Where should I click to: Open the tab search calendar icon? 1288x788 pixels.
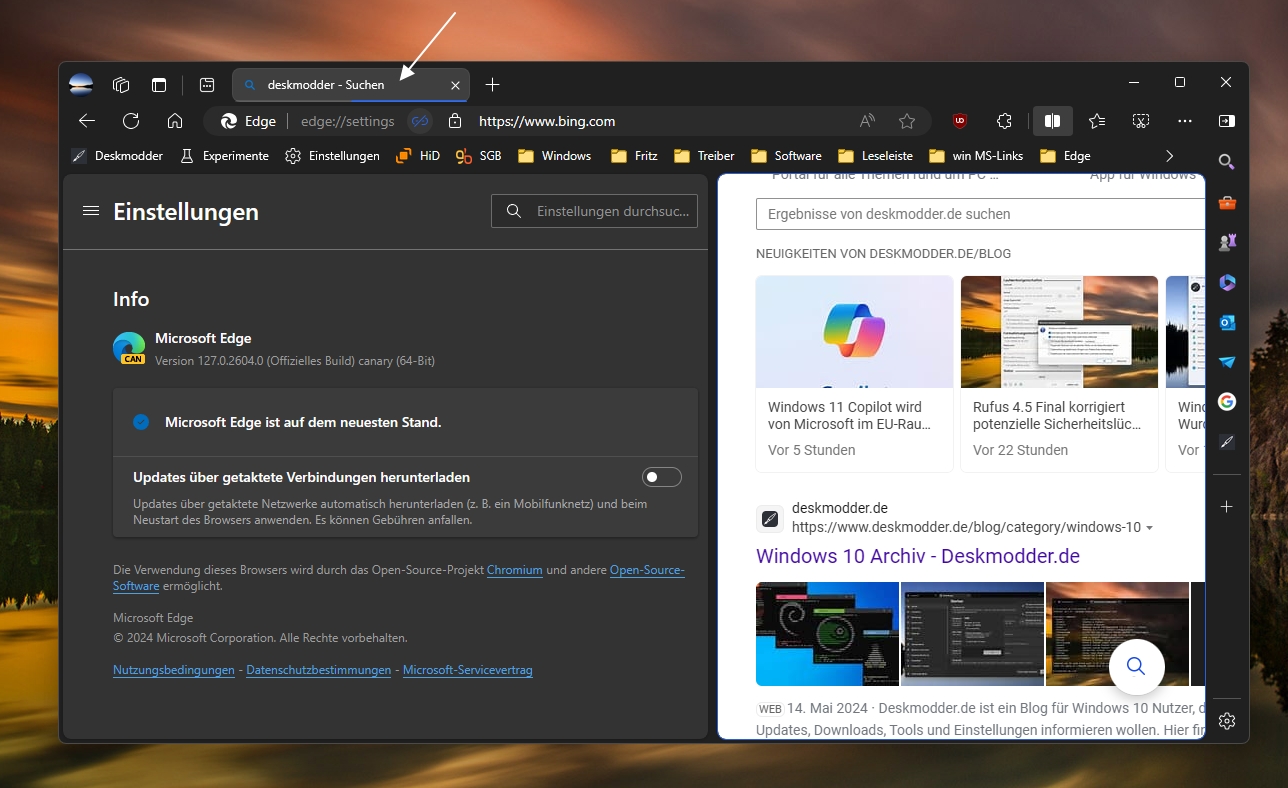[207, 85]
